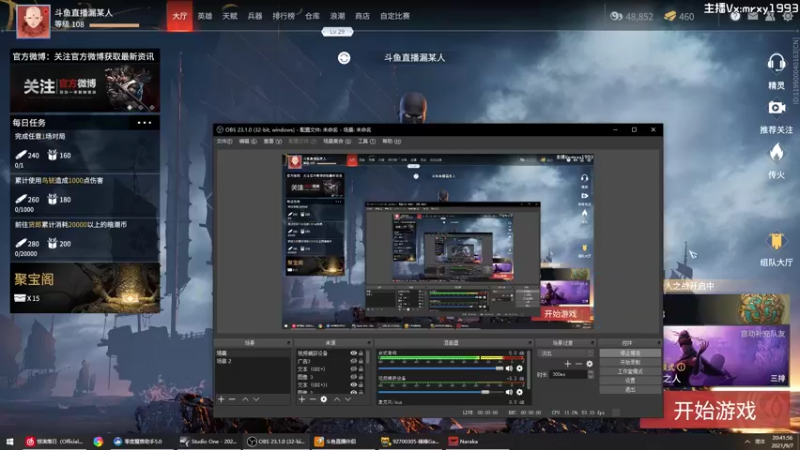
Task: Toggle visibility of 图像 3 source
Action: [x=353, y=377]
